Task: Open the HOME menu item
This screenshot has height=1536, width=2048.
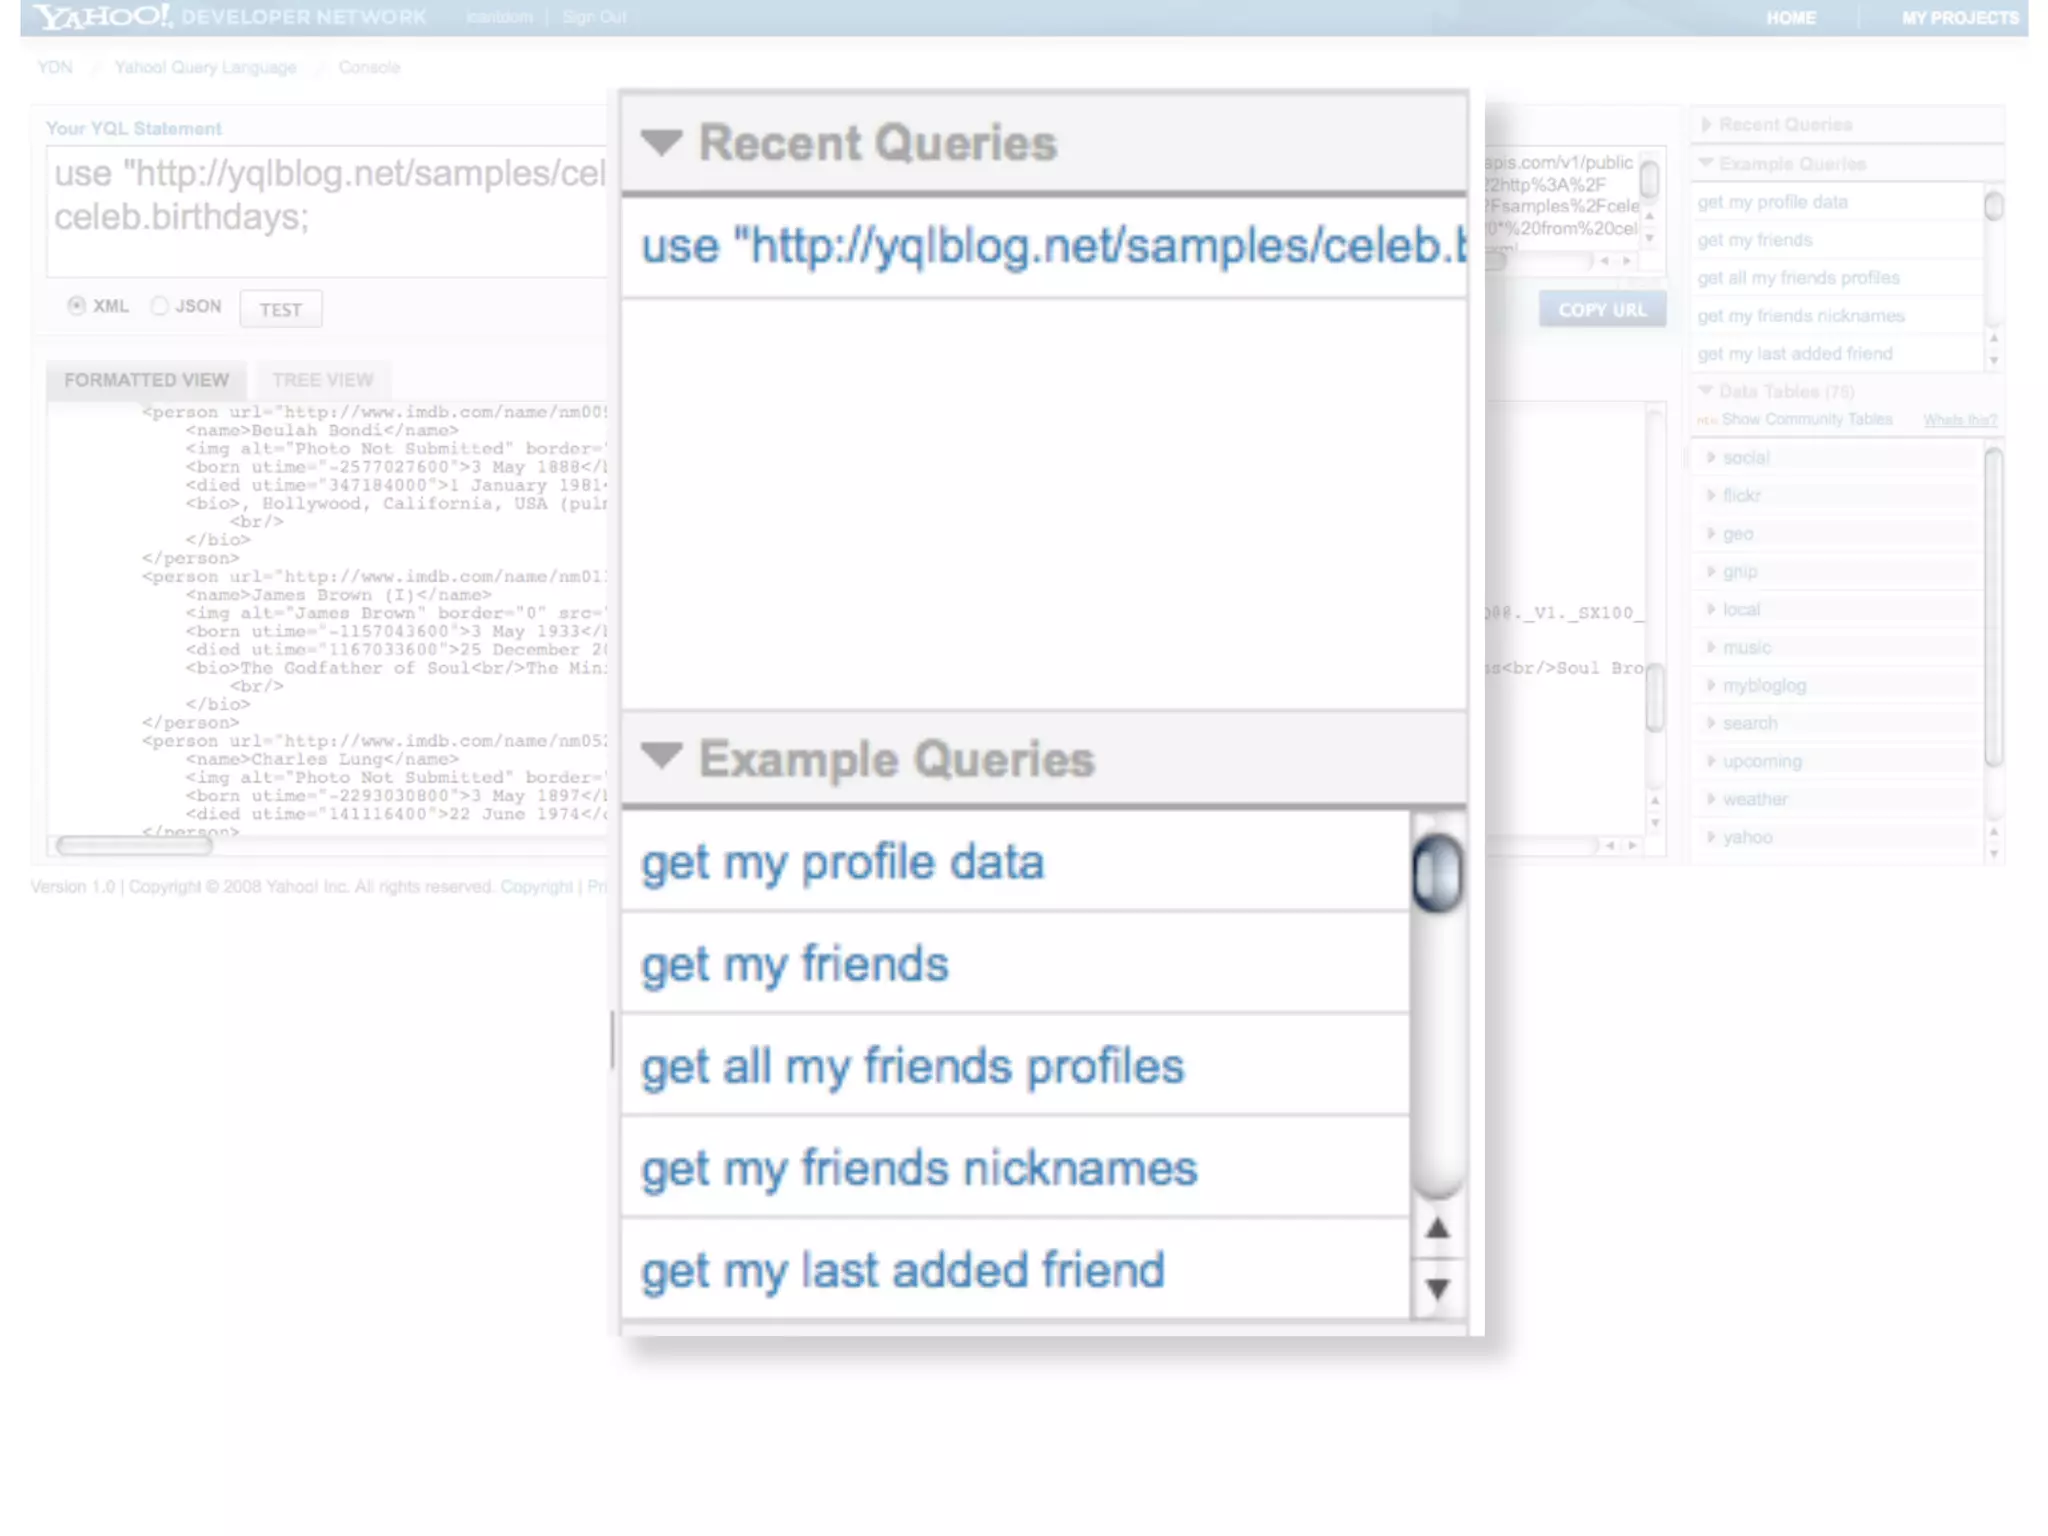Action: click(1790, 18)
